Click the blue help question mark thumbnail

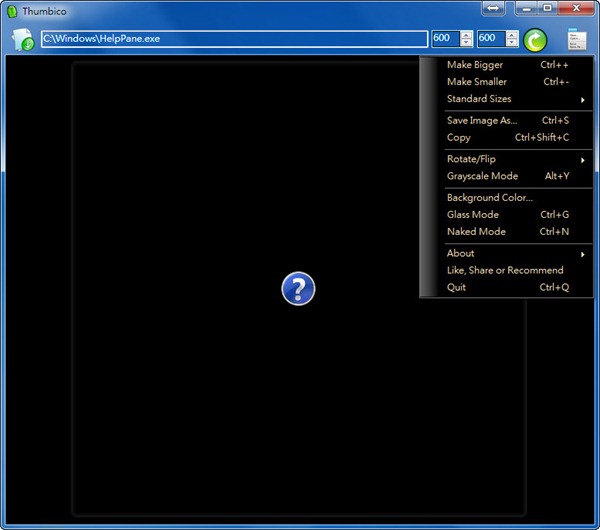point(298,289)
